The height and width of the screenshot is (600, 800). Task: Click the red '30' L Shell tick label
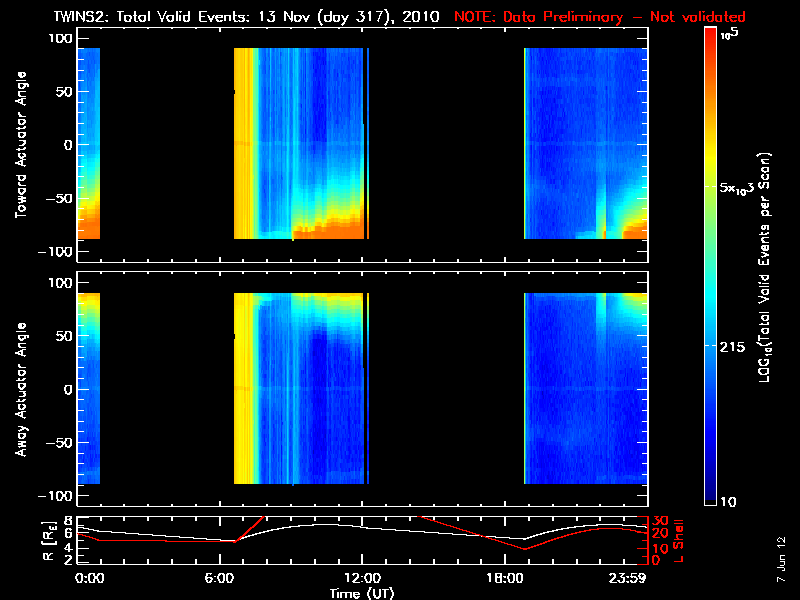[660, 521]
